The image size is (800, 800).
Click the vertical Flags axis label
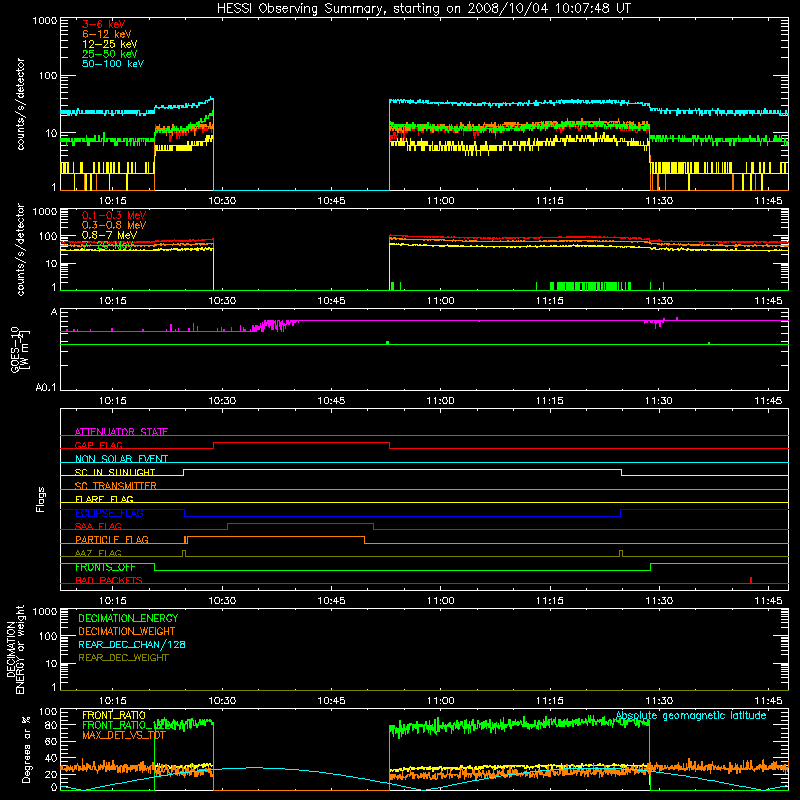coord(40,499)
